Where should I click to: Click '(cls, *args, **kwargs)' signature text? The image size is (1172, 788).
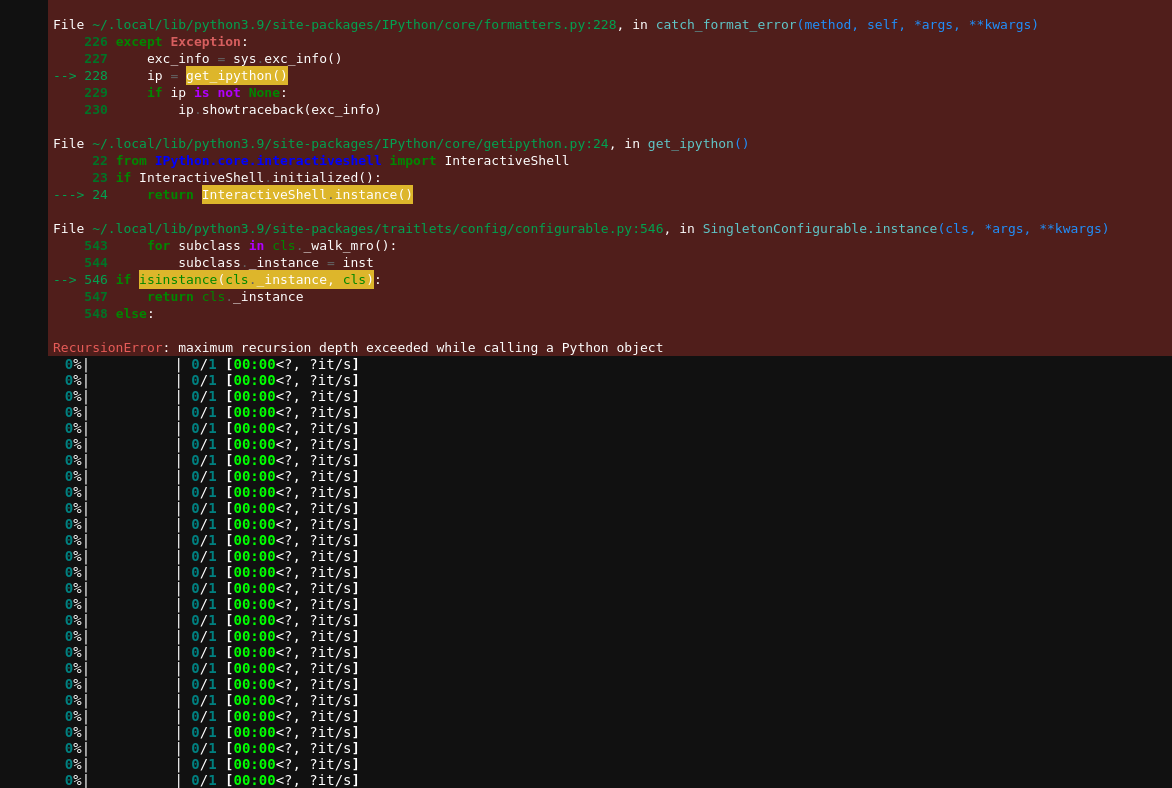coord(1024,229)
